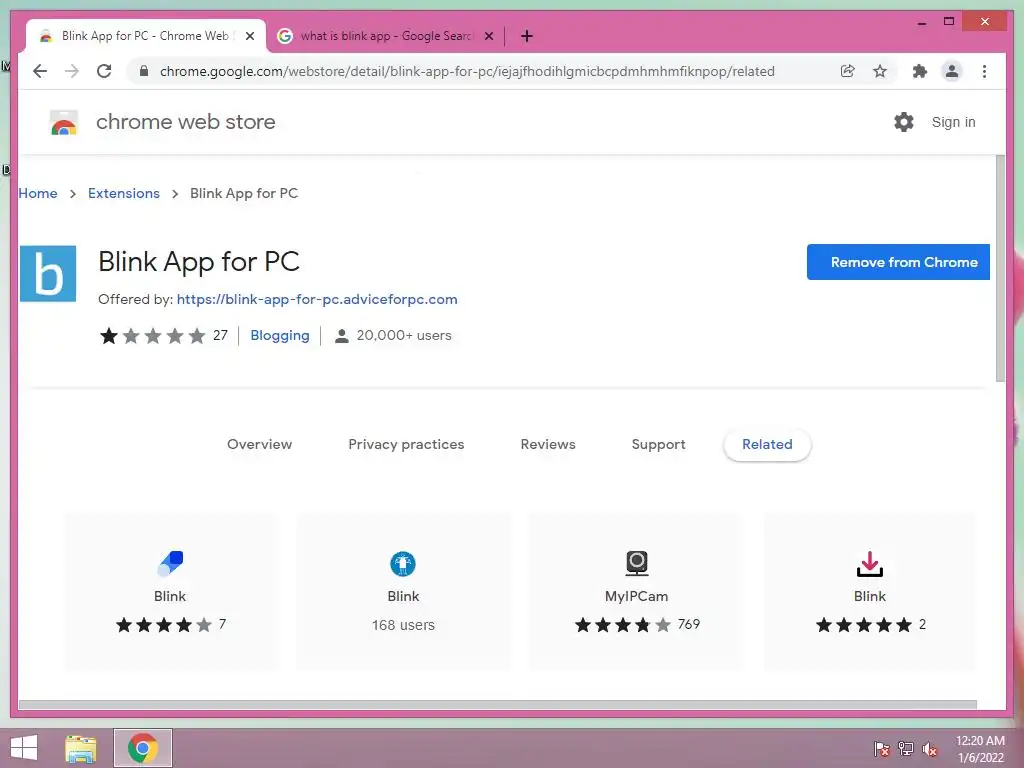Viewport: 1024px width, 768px height.
Task: Open the Blink card with 168 users
Action: [x=403, y=592]
